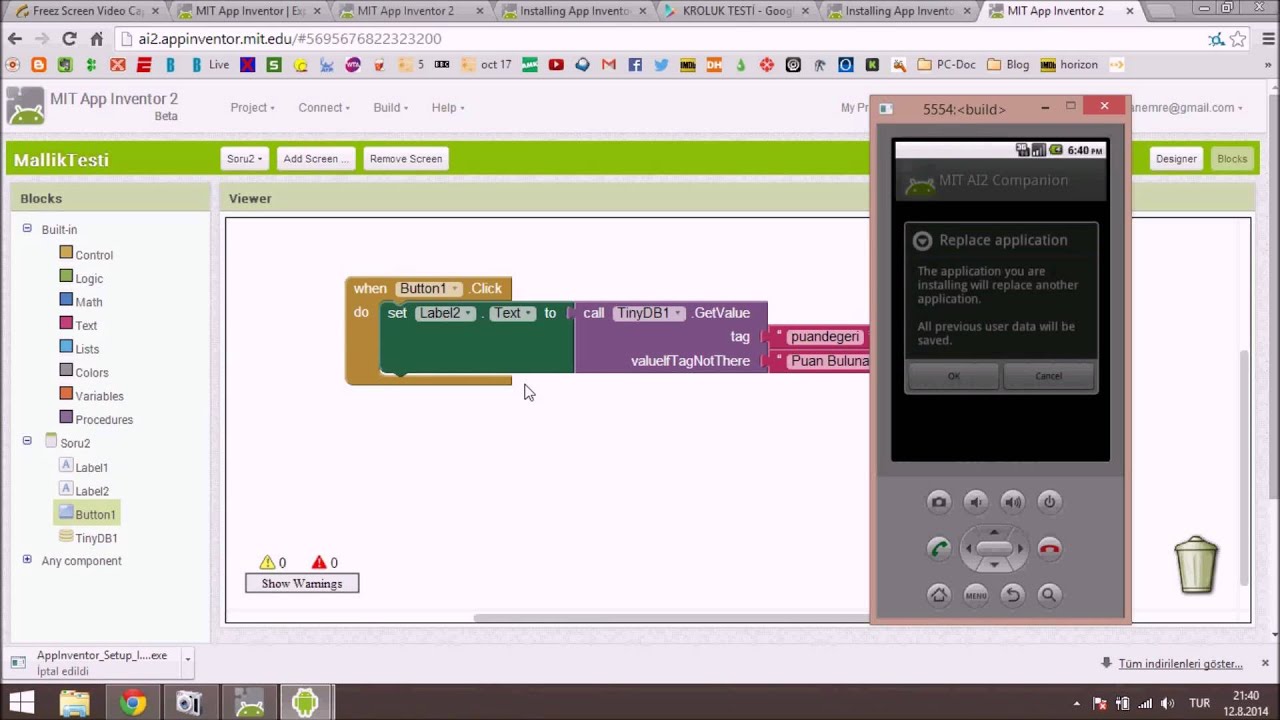1280x720 pixels.
Task: Open the Twitter bookmark icon
Action: tap(661, 65)
